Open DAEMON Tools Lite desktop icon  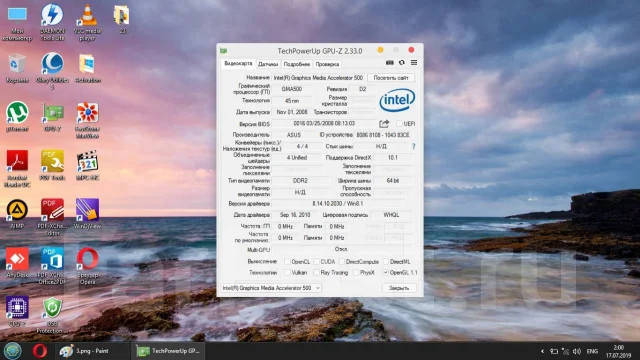click(x=52, y=22)
